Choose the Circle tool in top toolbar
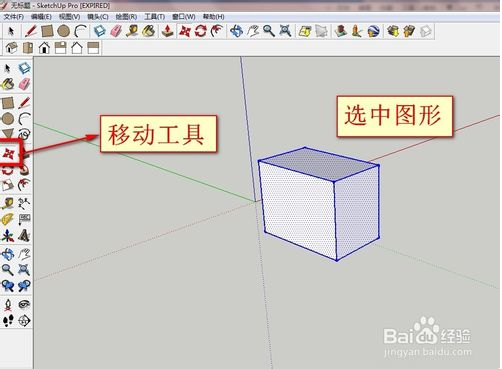This screenshot has width=502, height=369. [63, 31]
